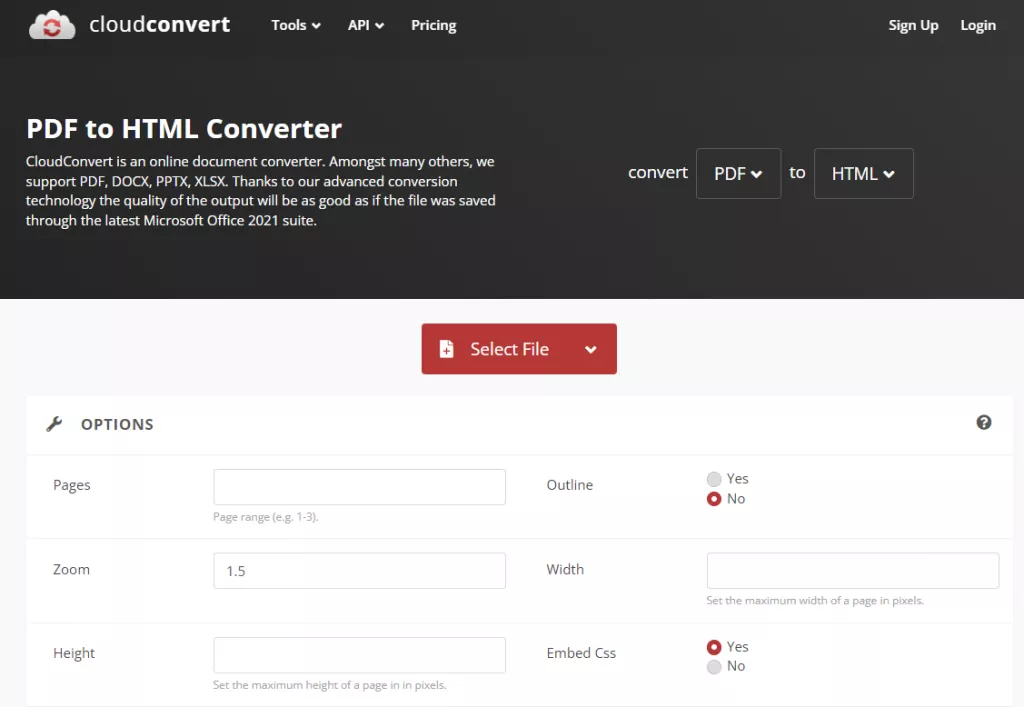
Task: Open the API menu
Action: coord(366,25)
